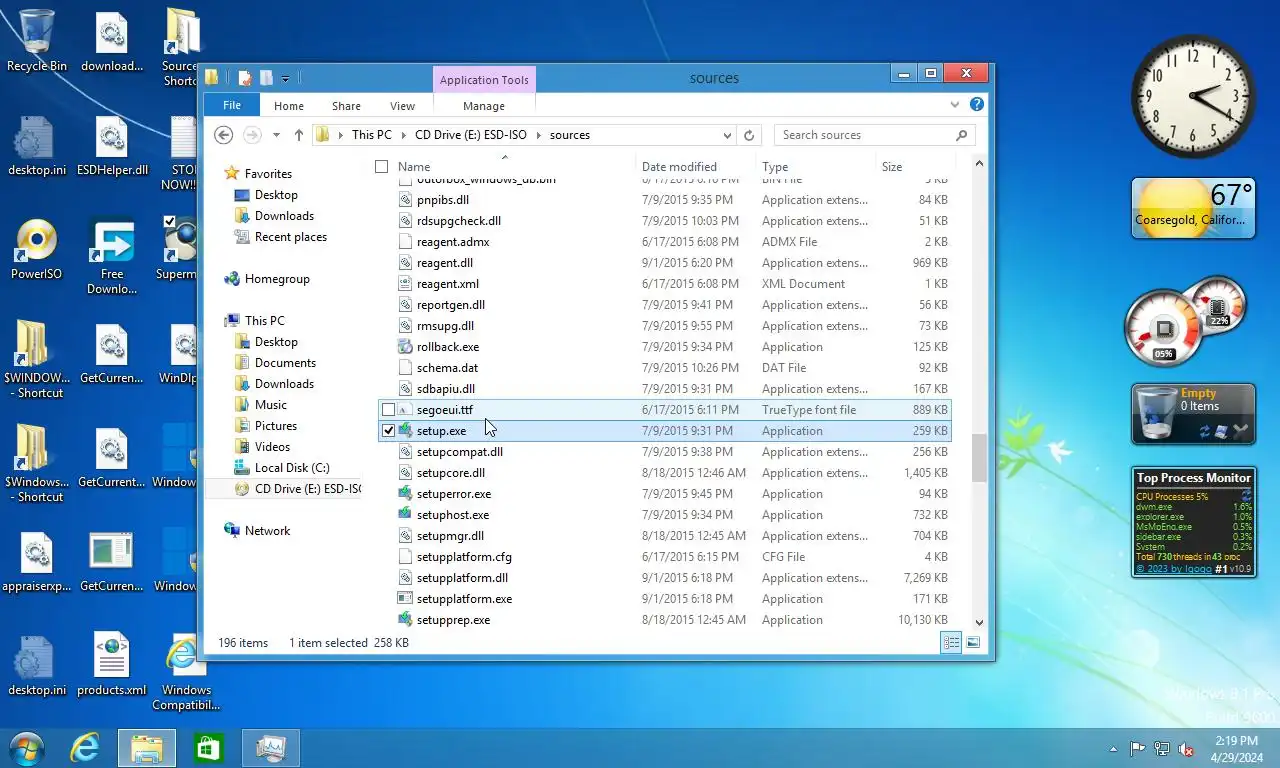The height and width of the screenshot is (768, 1280).
Task: Launch Internet Explorer from taskbar
Action: coord(86,748)
